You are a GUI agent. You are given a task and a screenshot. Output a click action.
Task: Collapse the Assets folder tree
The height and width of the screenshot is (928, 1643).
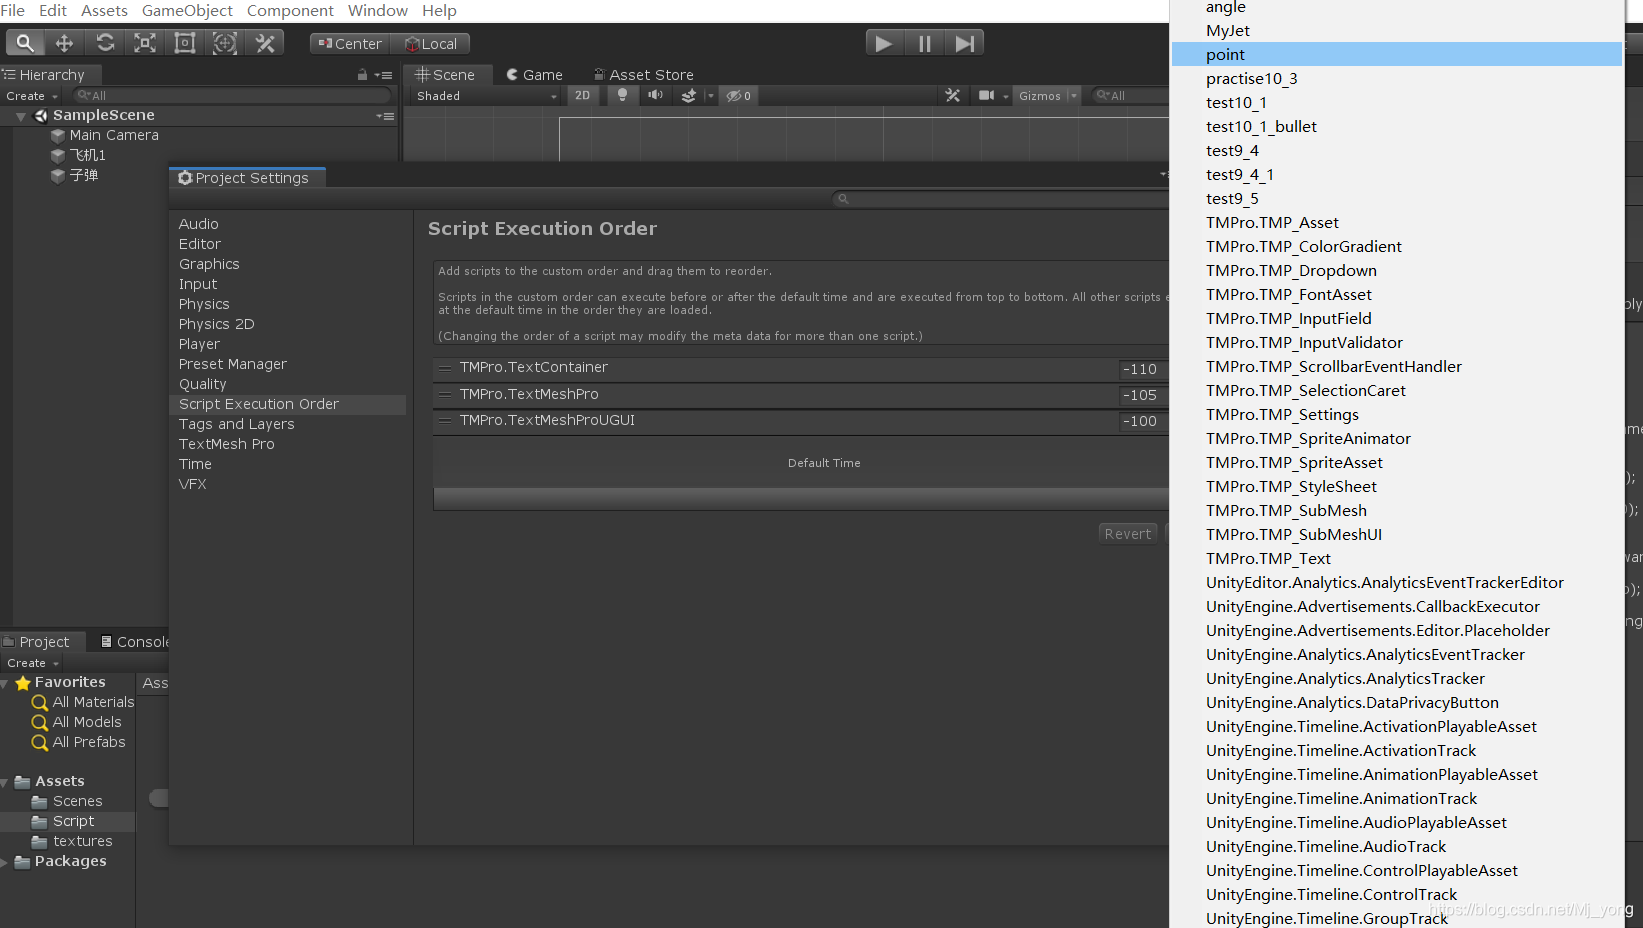click(5, 782)
